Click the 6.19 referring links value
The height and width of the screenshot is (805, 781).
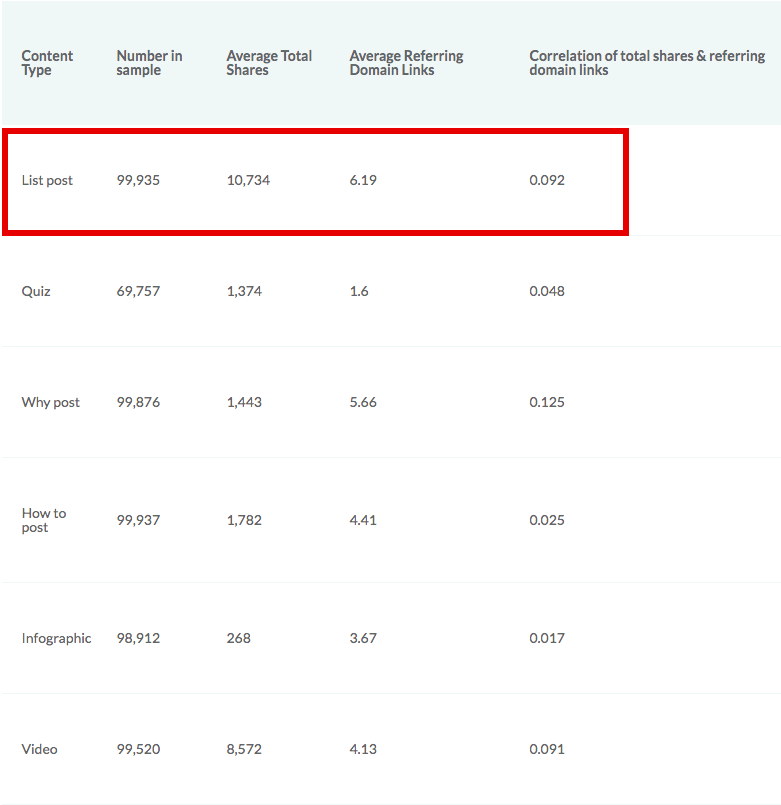pyautogui.click(x=363, y=180)
